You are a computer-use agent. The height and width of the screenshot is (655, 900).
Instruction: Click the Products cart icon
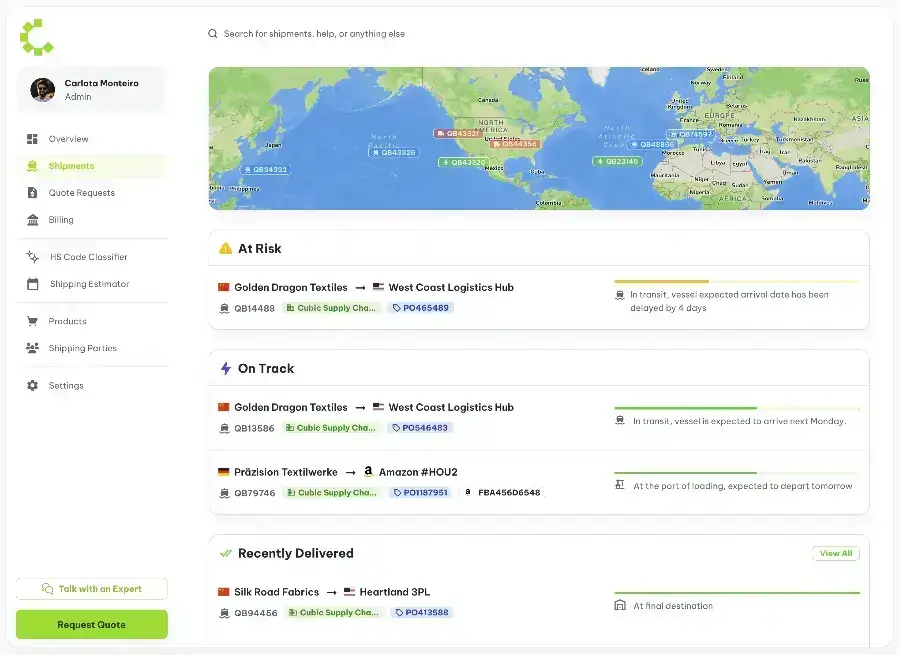tap(32, 321)
